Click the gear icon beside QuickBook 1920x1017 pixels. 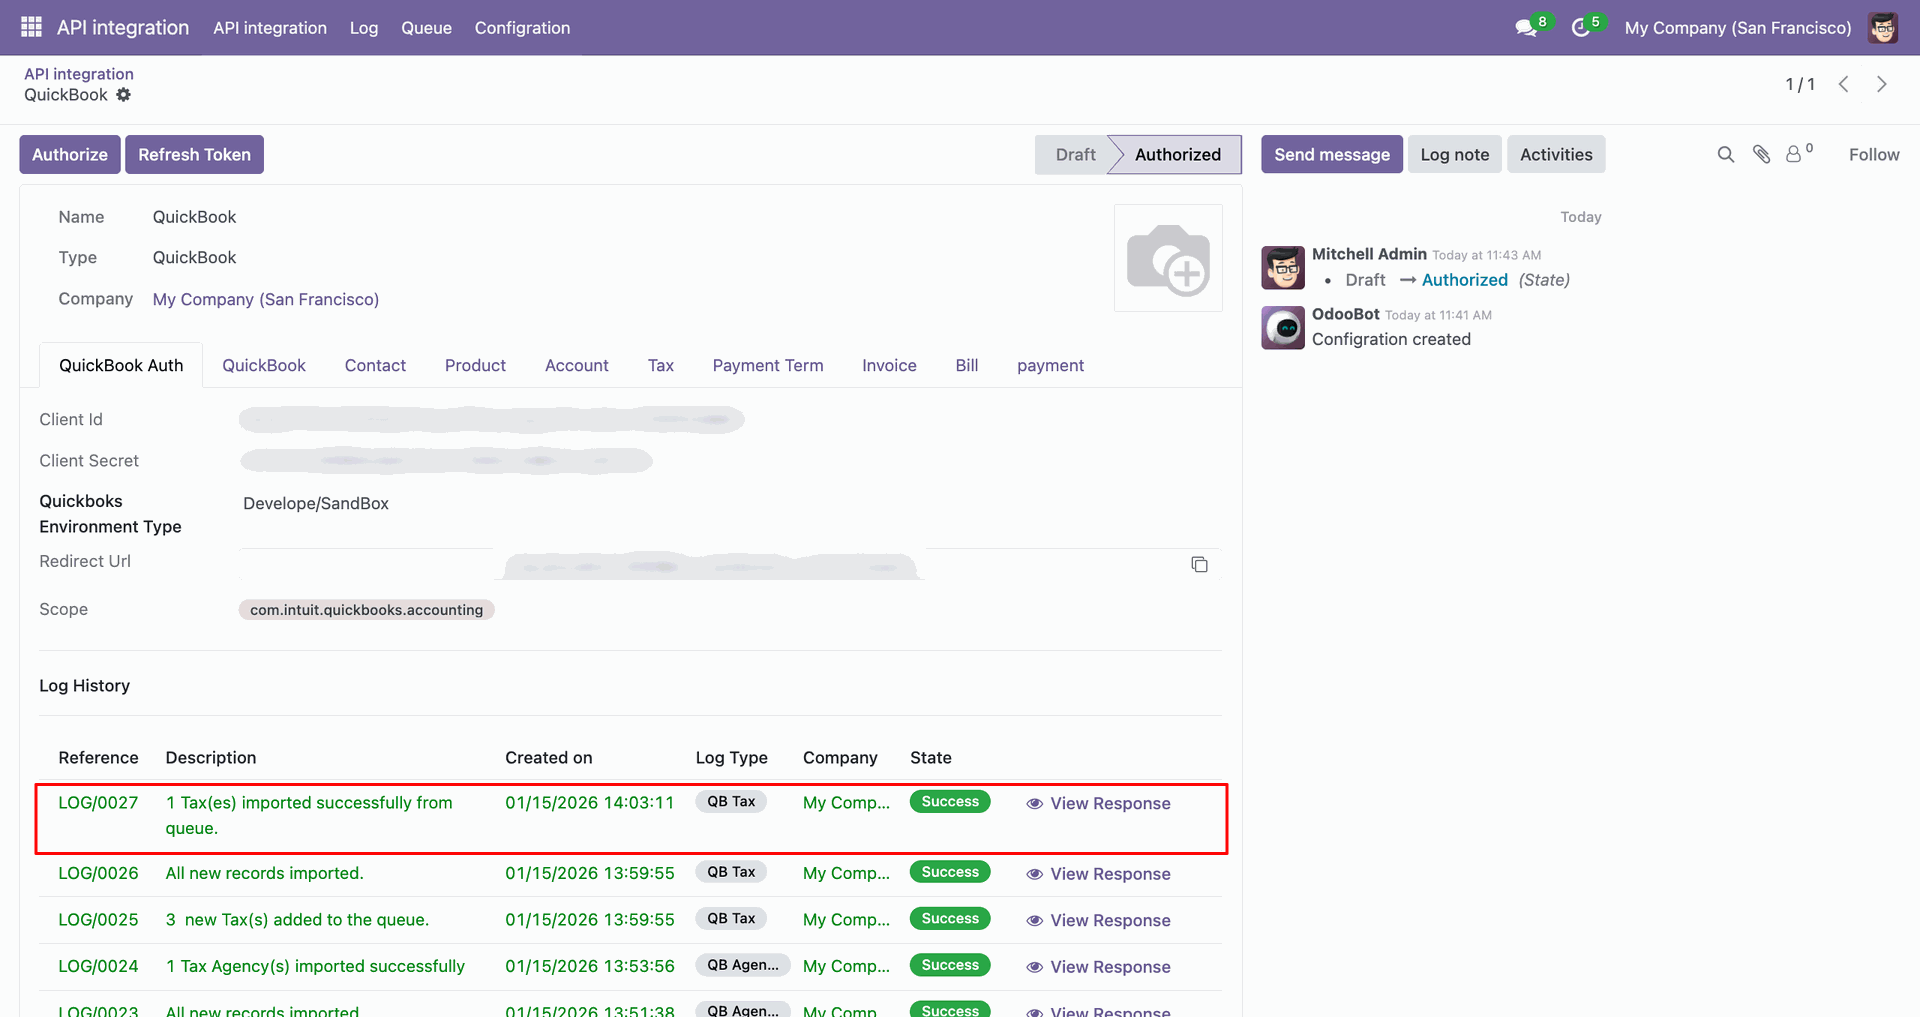[124, 95]
